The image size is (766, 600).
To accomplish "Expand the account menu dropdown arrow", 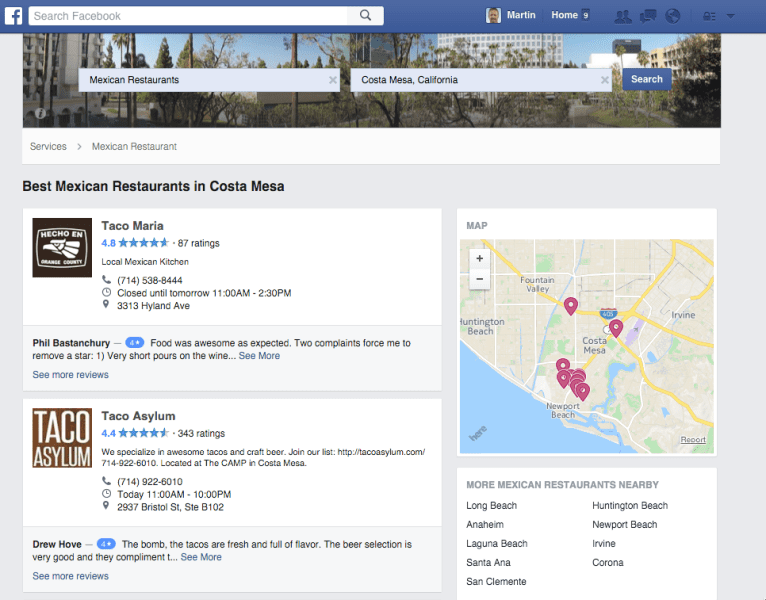I will 731,16.
